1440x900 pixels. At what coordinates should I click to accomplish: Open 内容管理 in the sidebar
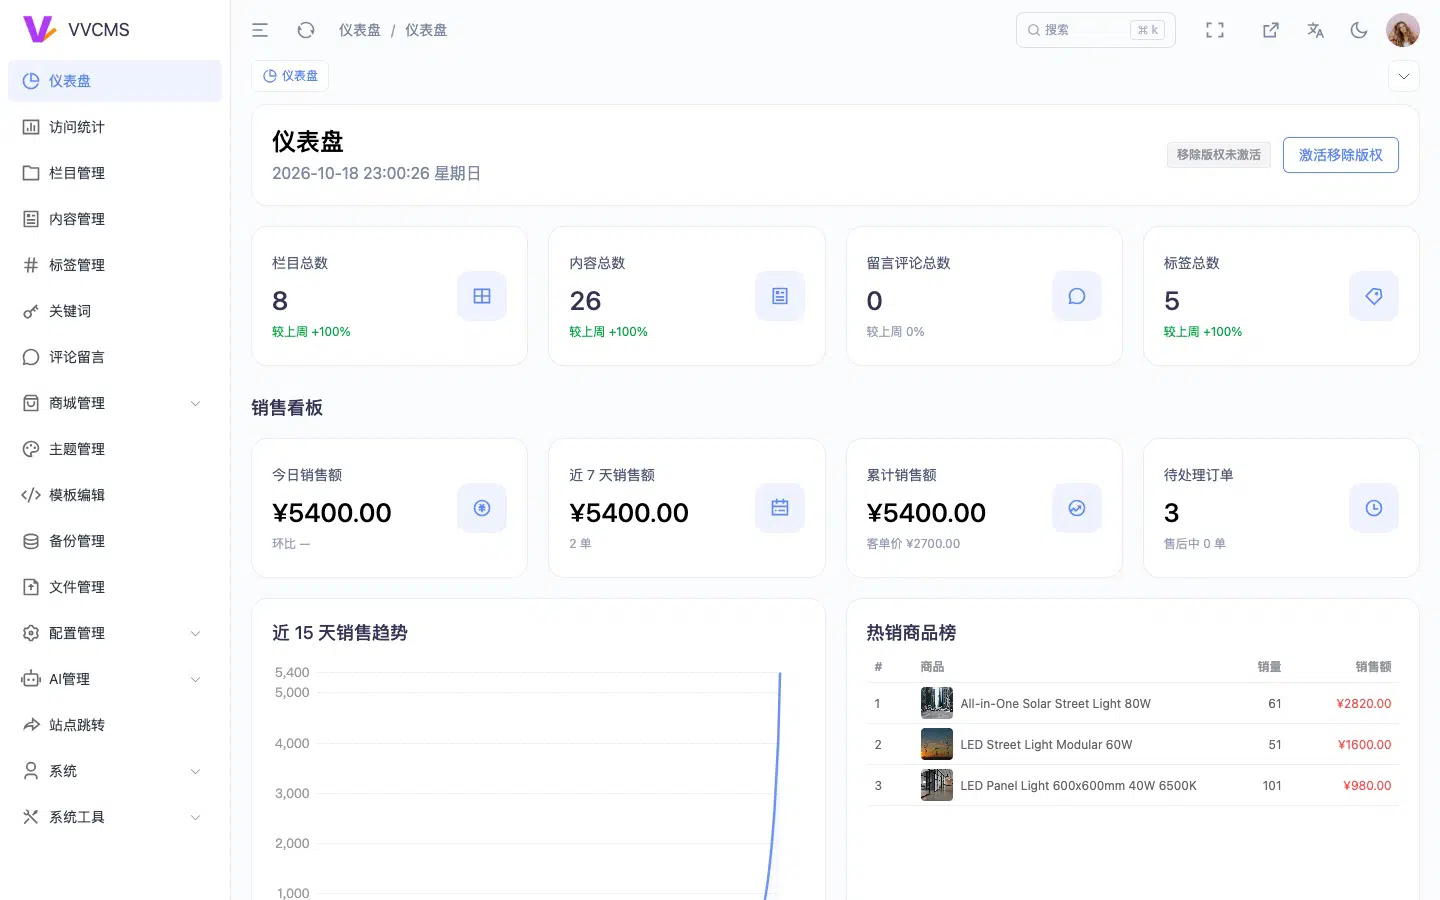115,219
